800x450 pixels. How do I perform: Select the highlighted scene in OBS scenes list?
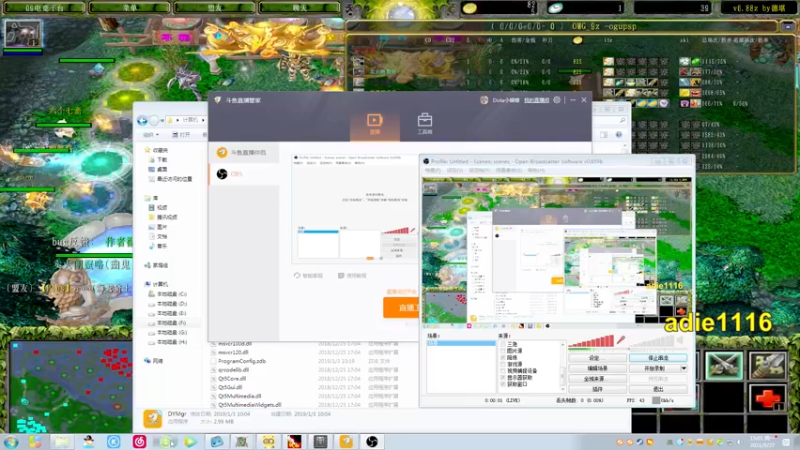461,343
